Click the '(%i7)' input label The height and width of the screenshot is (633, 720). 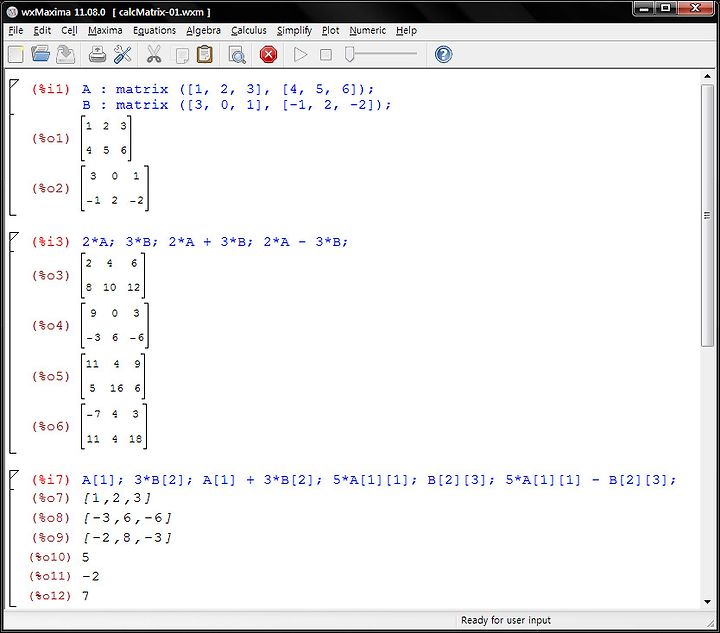(x=51, y=480)
